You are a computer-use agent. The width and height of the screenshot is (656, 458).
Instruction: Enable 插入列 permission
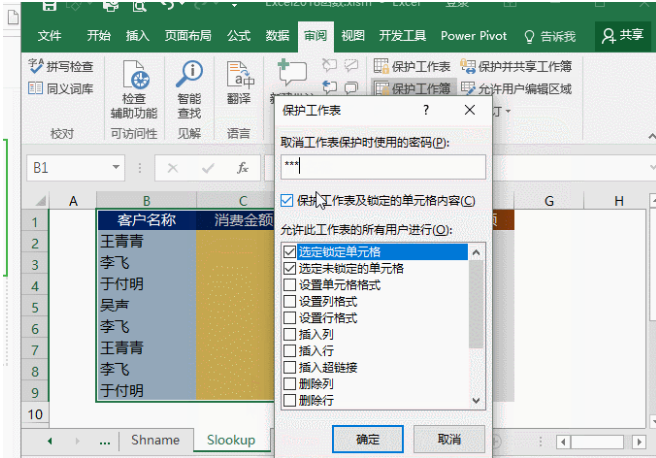[x=290, y=335]
